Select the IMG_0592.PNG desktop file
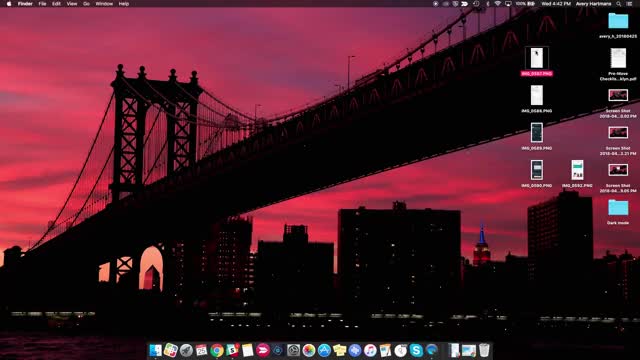This screenshot has height=360, width=640. tap(577, 173)
